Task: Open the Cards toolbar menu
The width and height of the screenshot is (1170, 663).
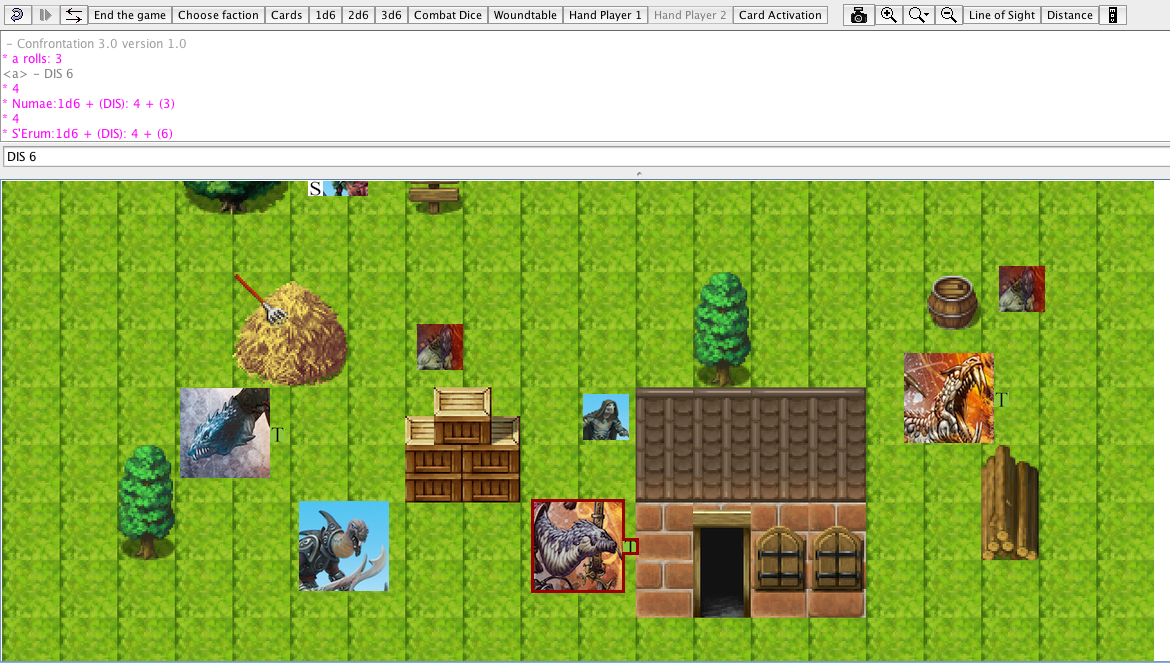Action: point(287,15)
